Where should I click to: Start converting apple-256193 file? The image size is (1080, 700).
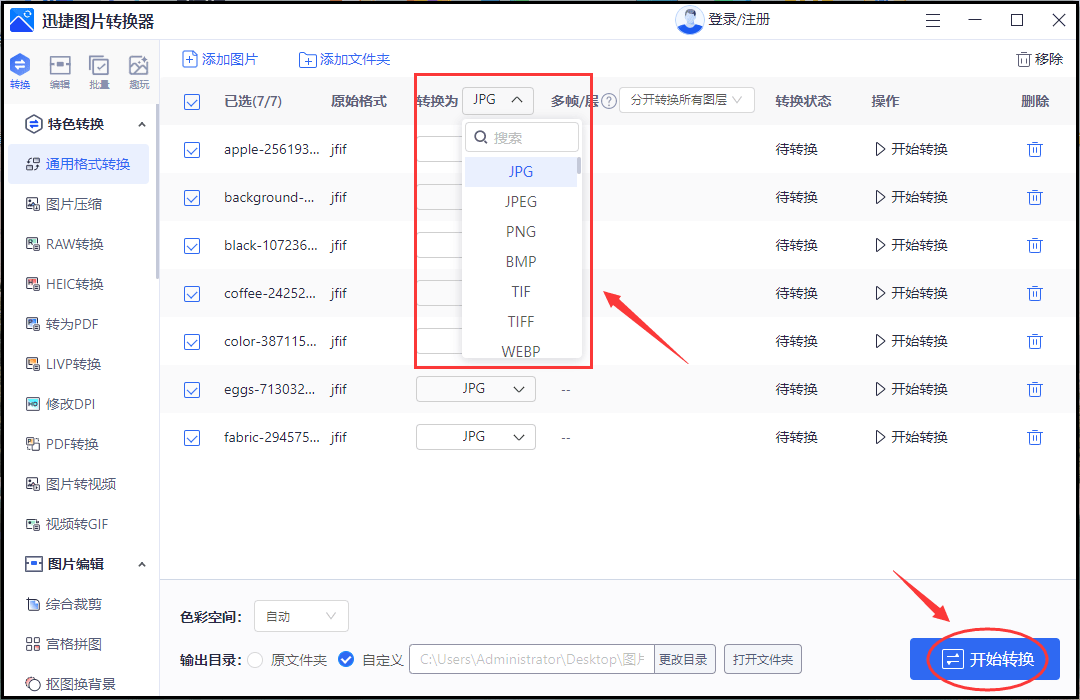[x=911, y=150]
